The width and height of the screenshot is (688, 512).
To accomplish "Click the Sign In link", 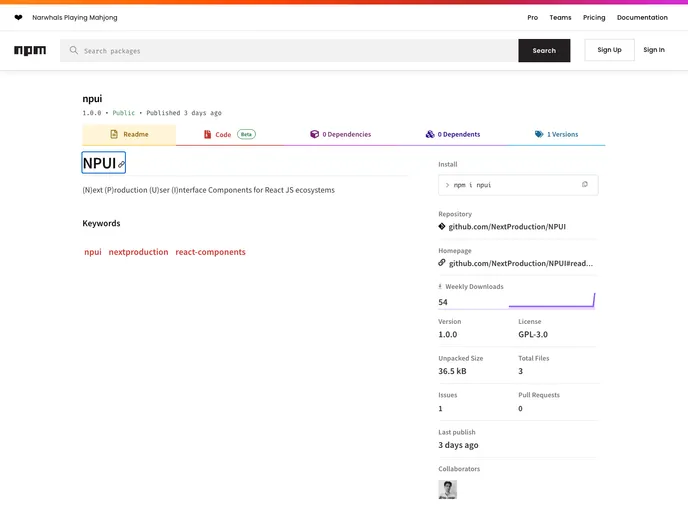I will tap(654, 50).
